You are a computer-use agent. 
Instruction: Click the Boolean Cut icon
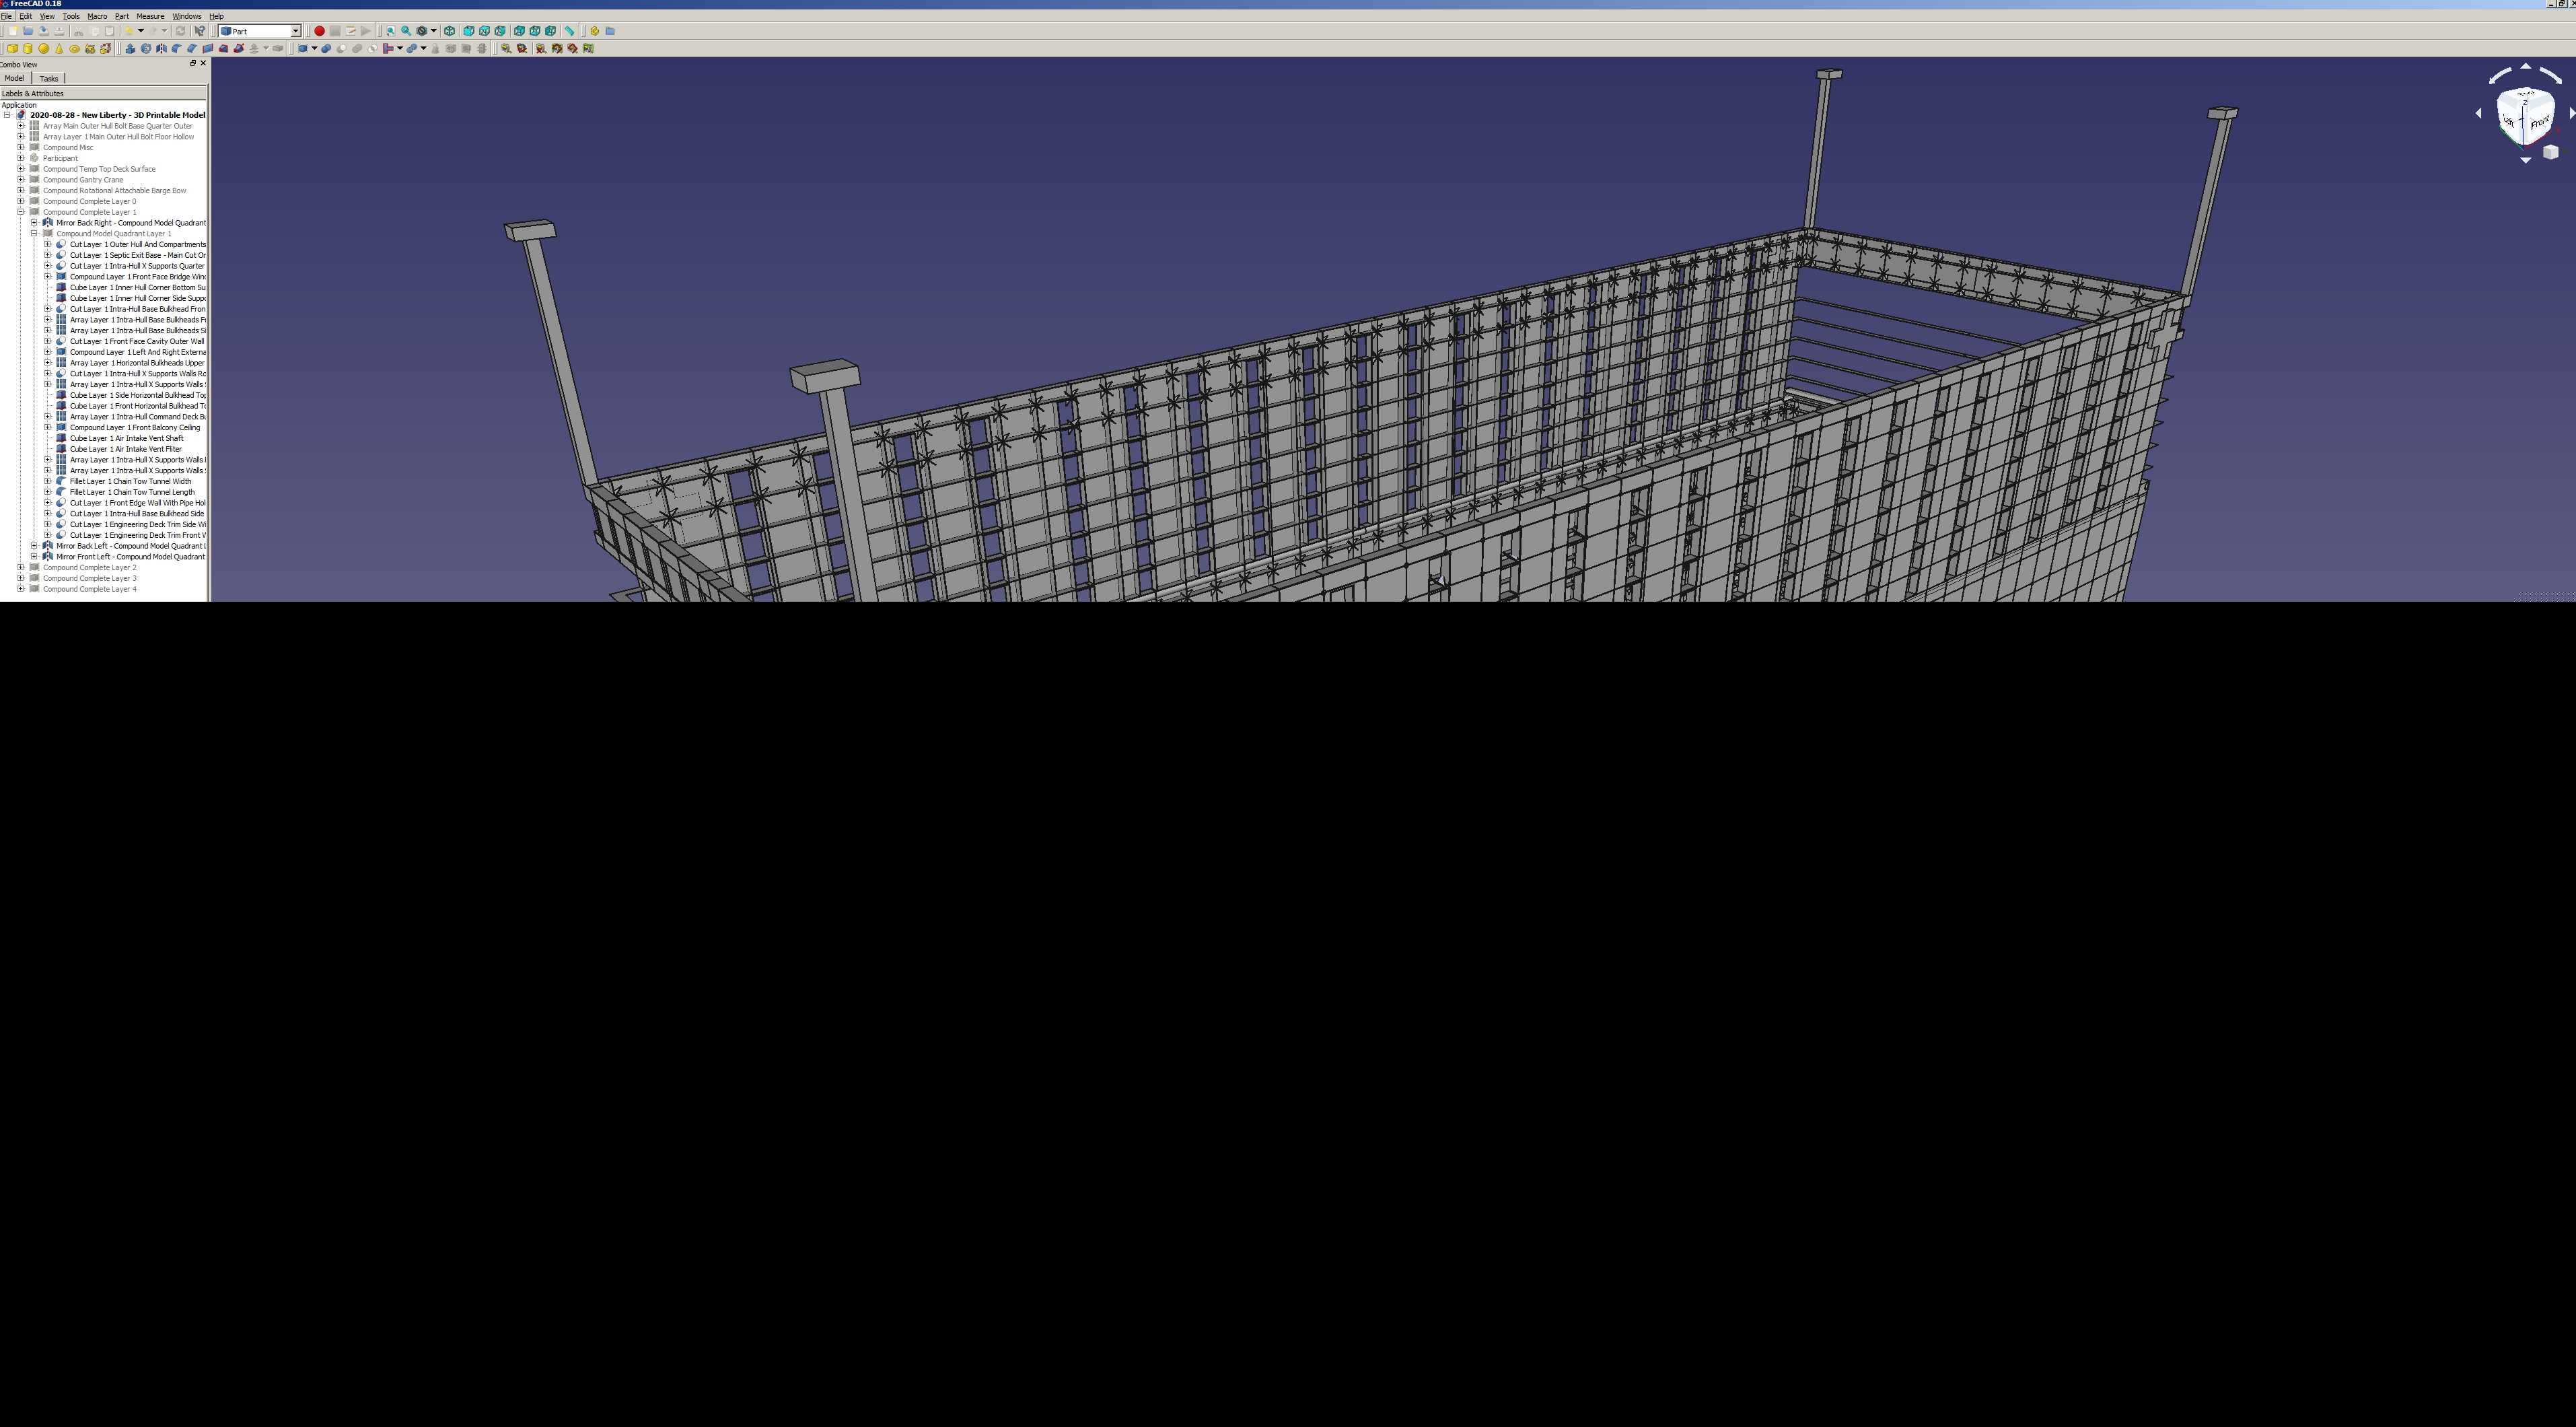pyautogui.click(x=341, y=48)
